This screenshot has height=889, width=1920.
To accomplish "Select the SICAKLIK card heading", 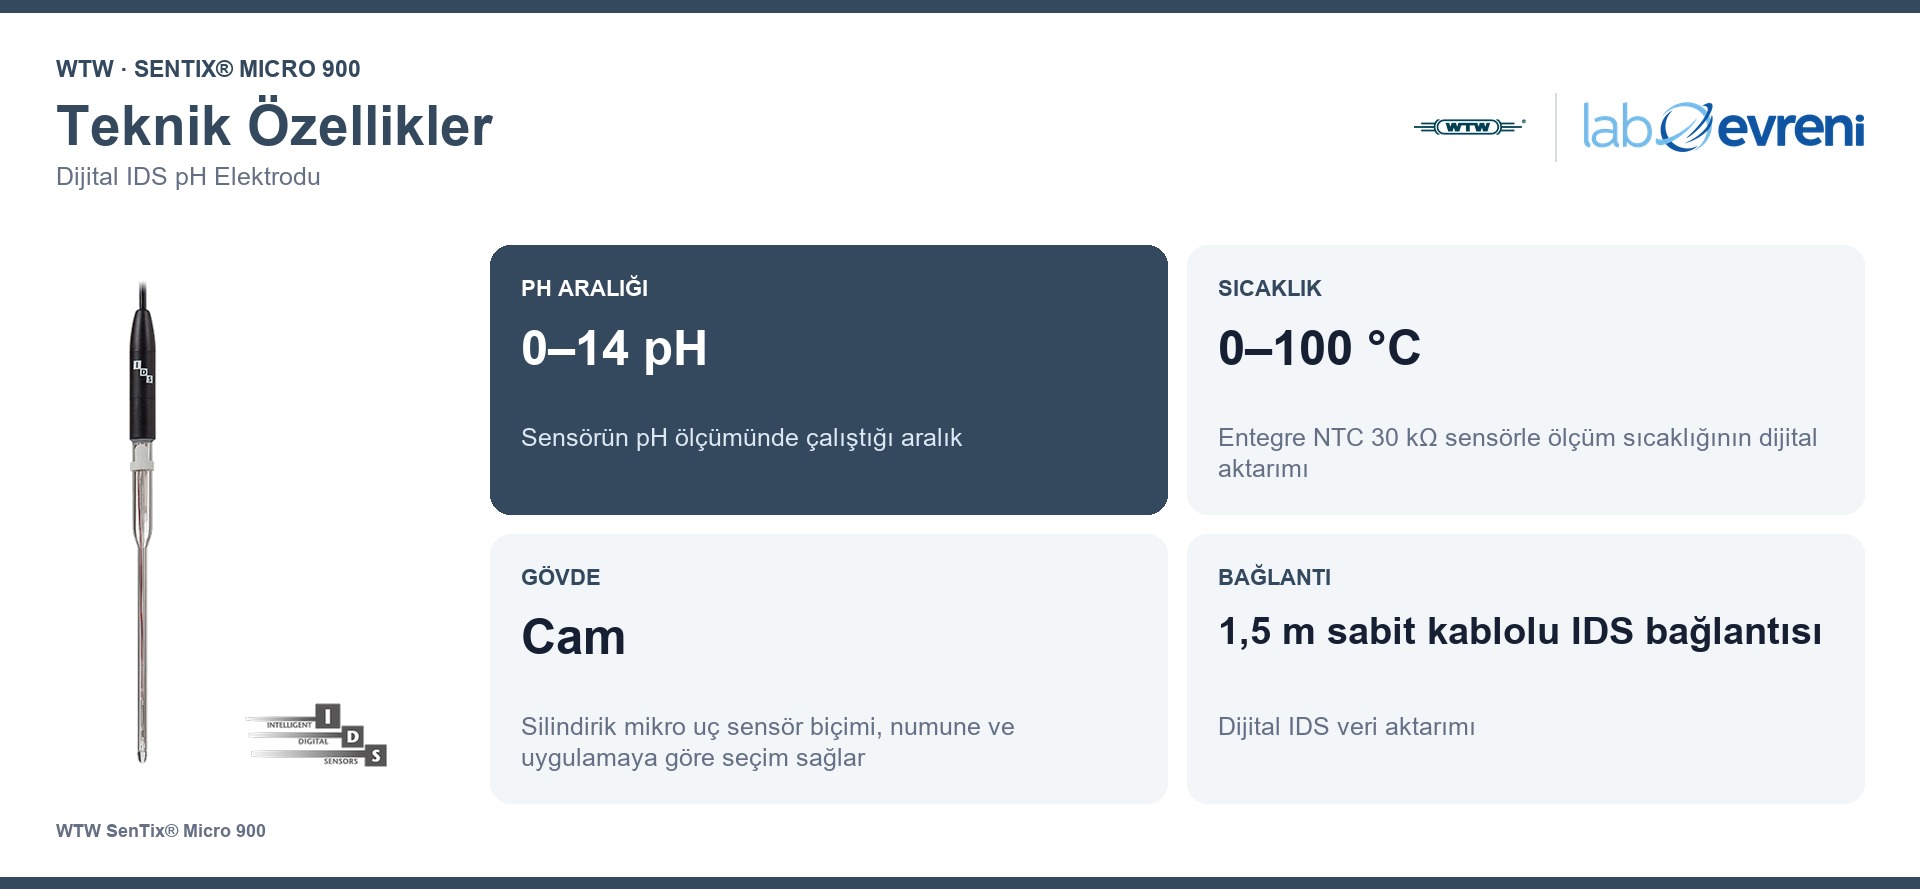I will 1269,288.
